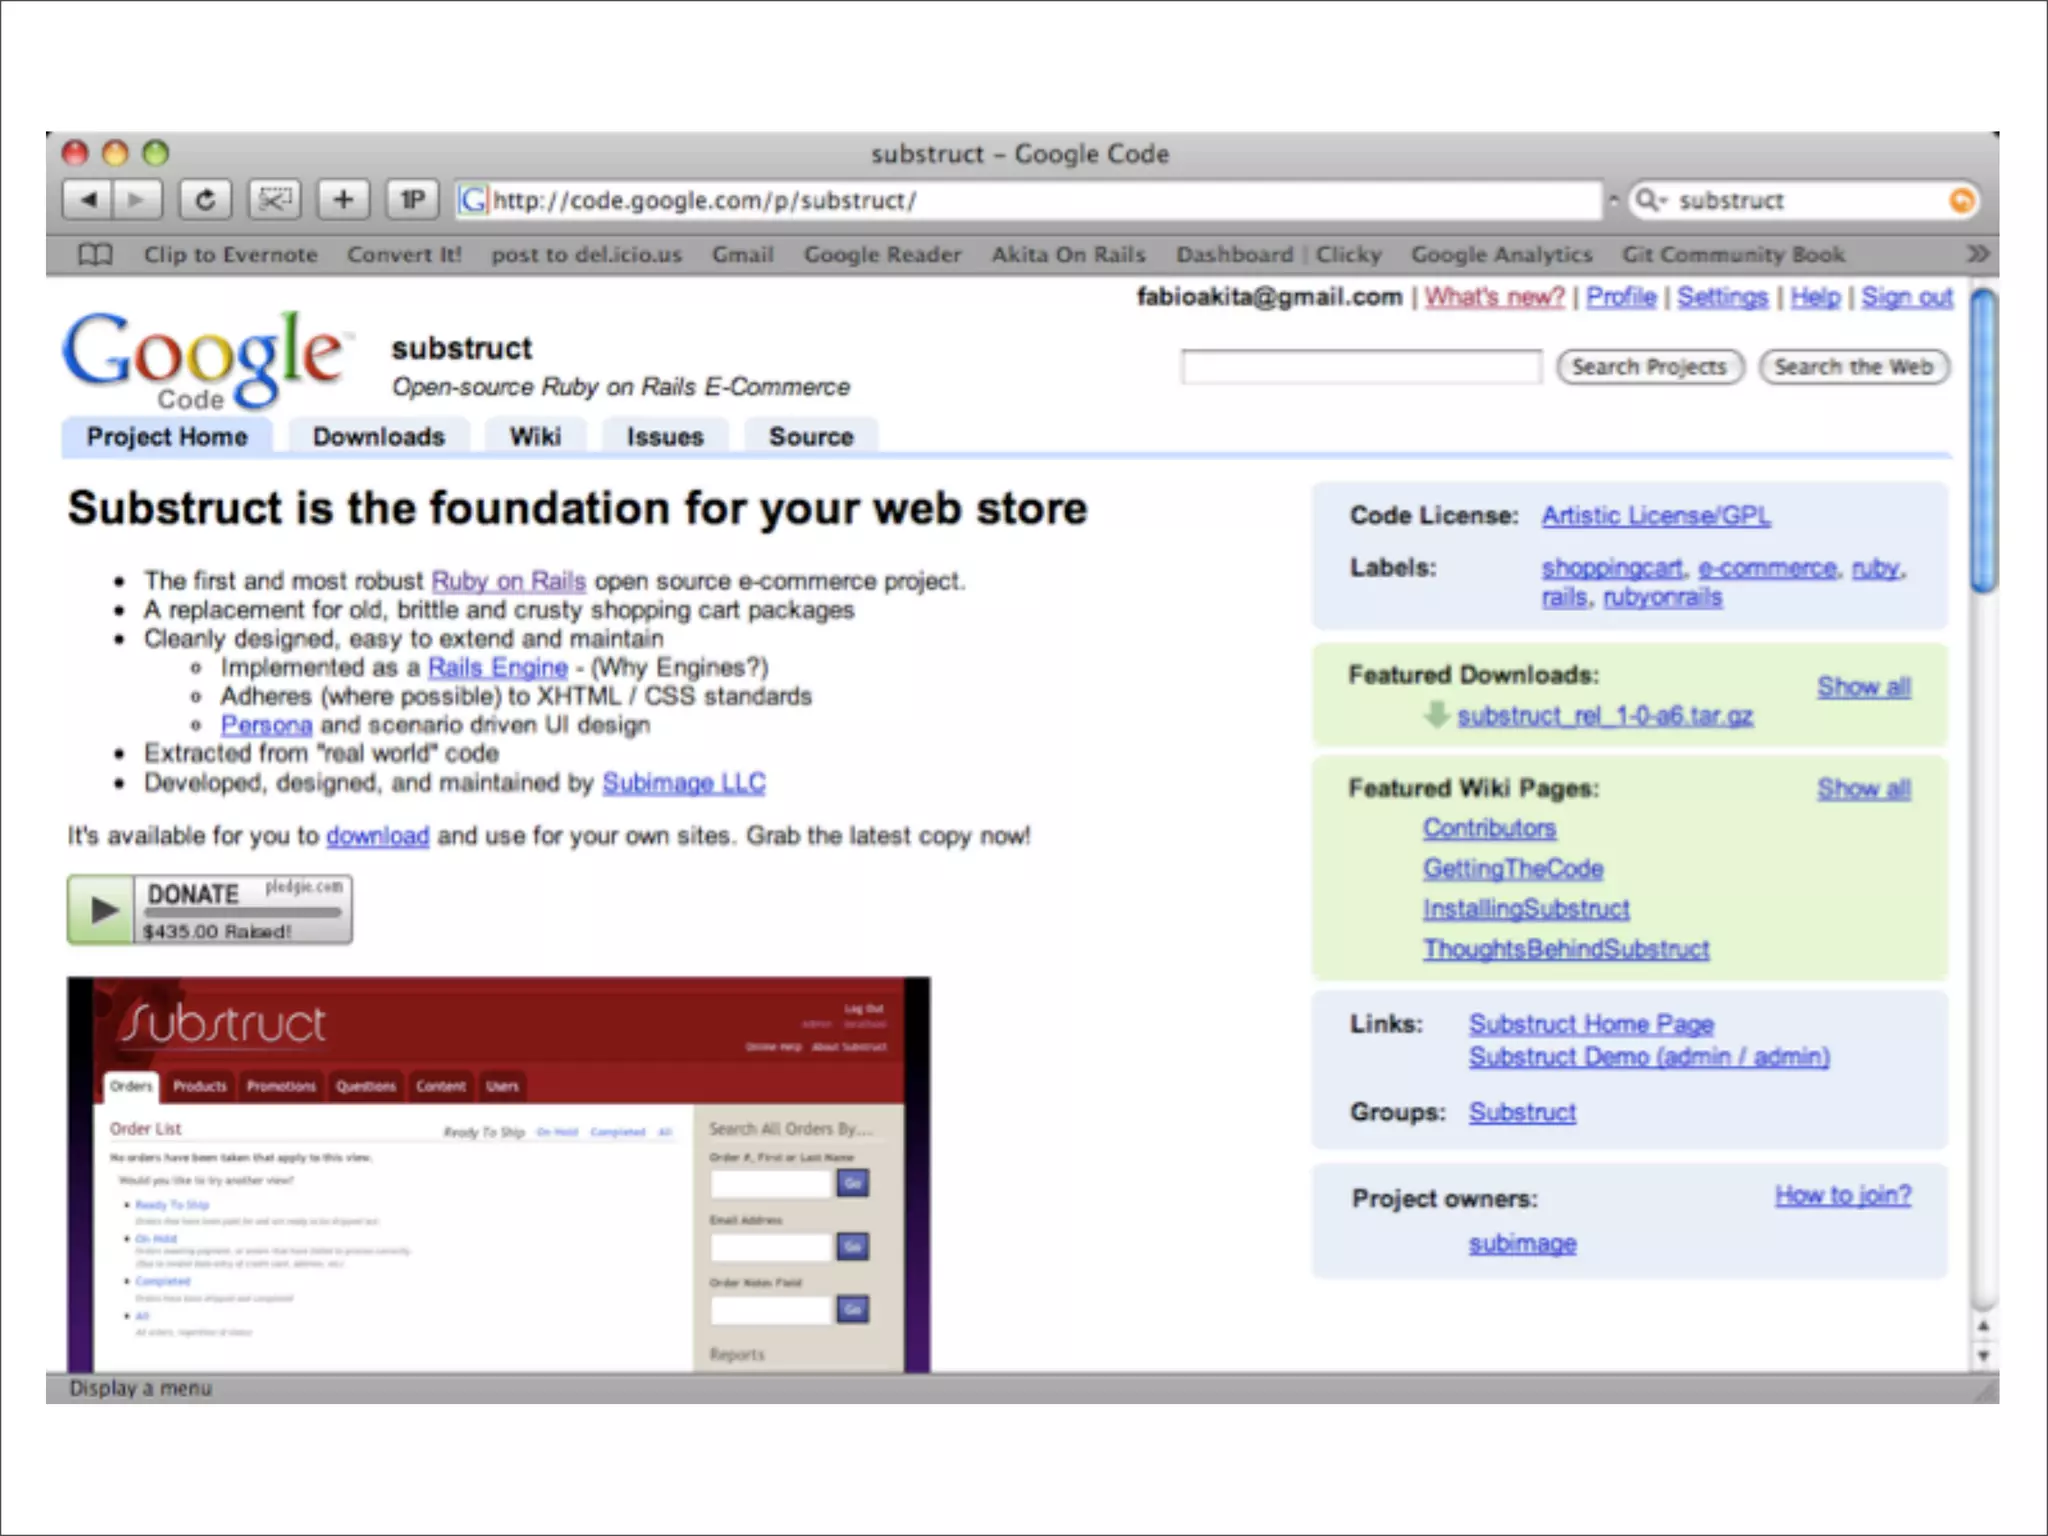Click the pledgie Donate play button

coord(102,910)
